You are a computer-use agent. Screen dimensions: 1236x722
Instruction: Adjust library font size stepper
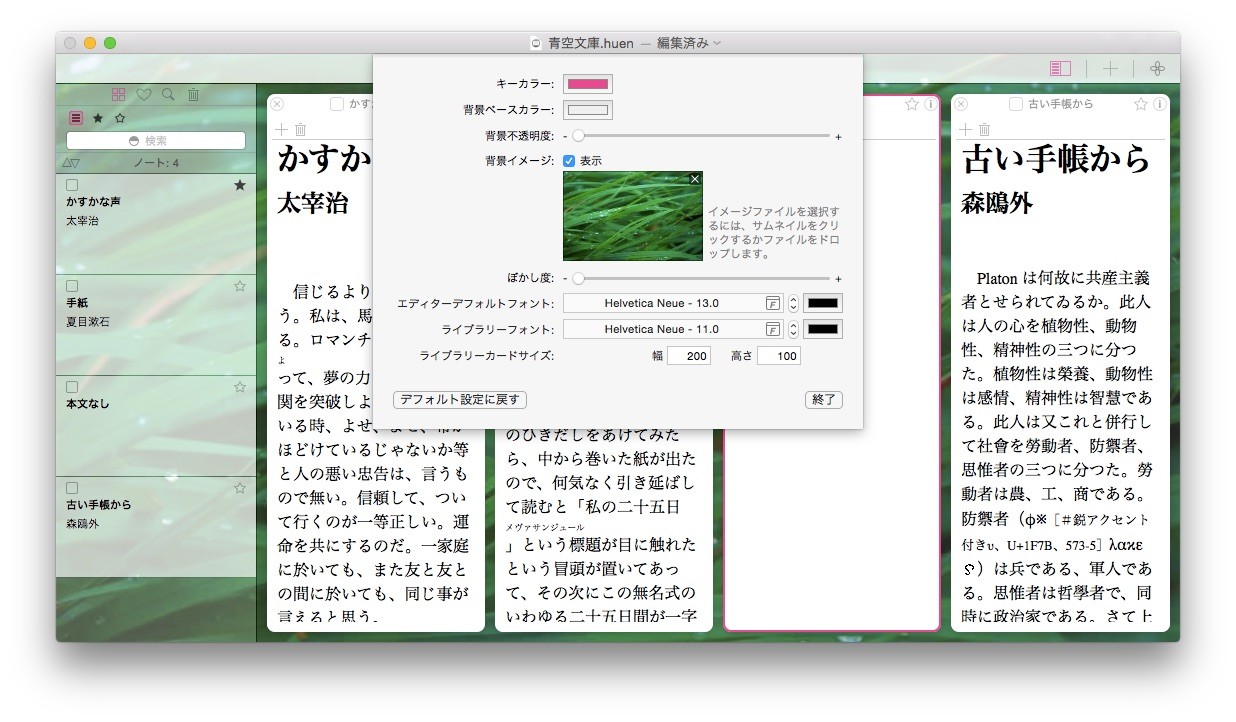793,329
